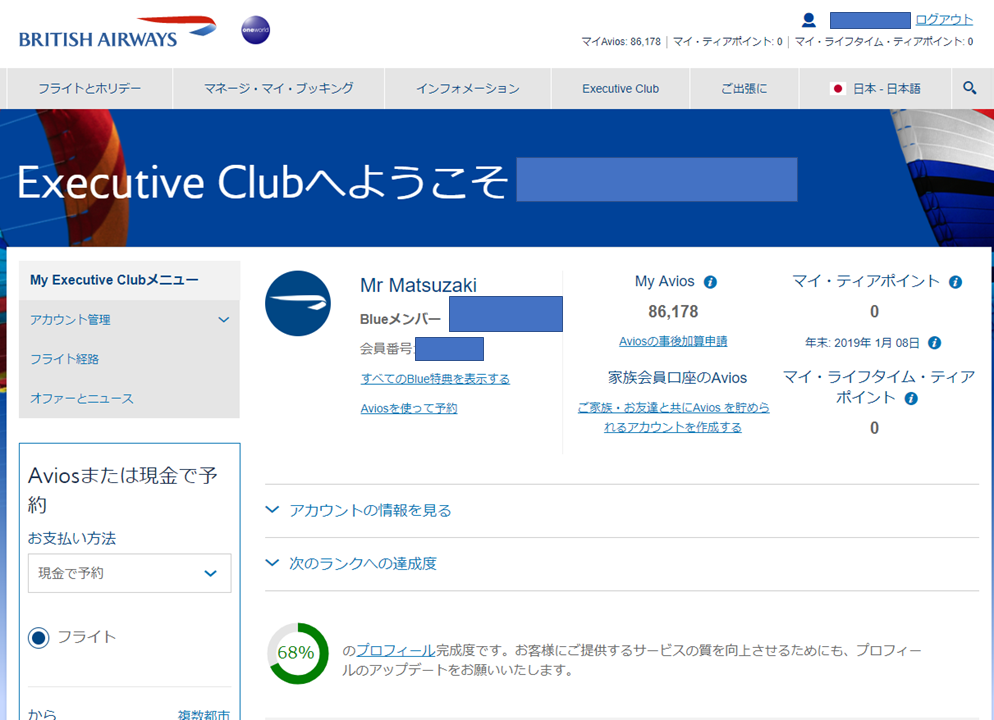Viewport: 994px width, 720px height.
Task: Select the フライト radio button
Action: 39,638
